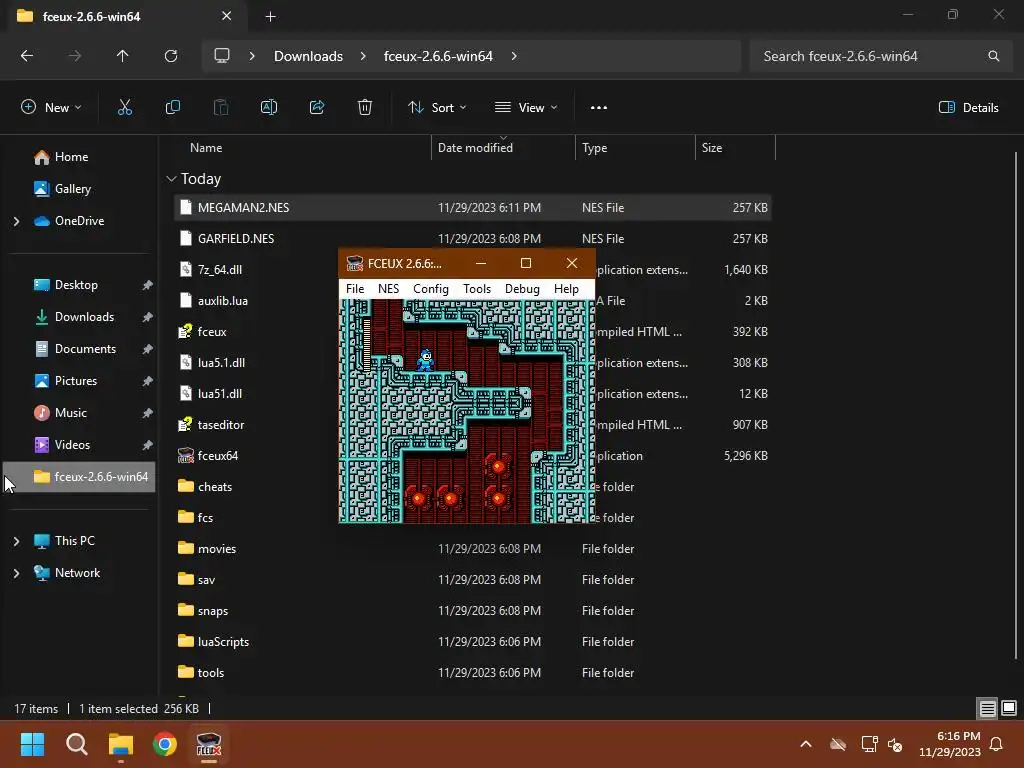
Task: Click chevron after Downloads in address bar
Action: tap(363, 56)
